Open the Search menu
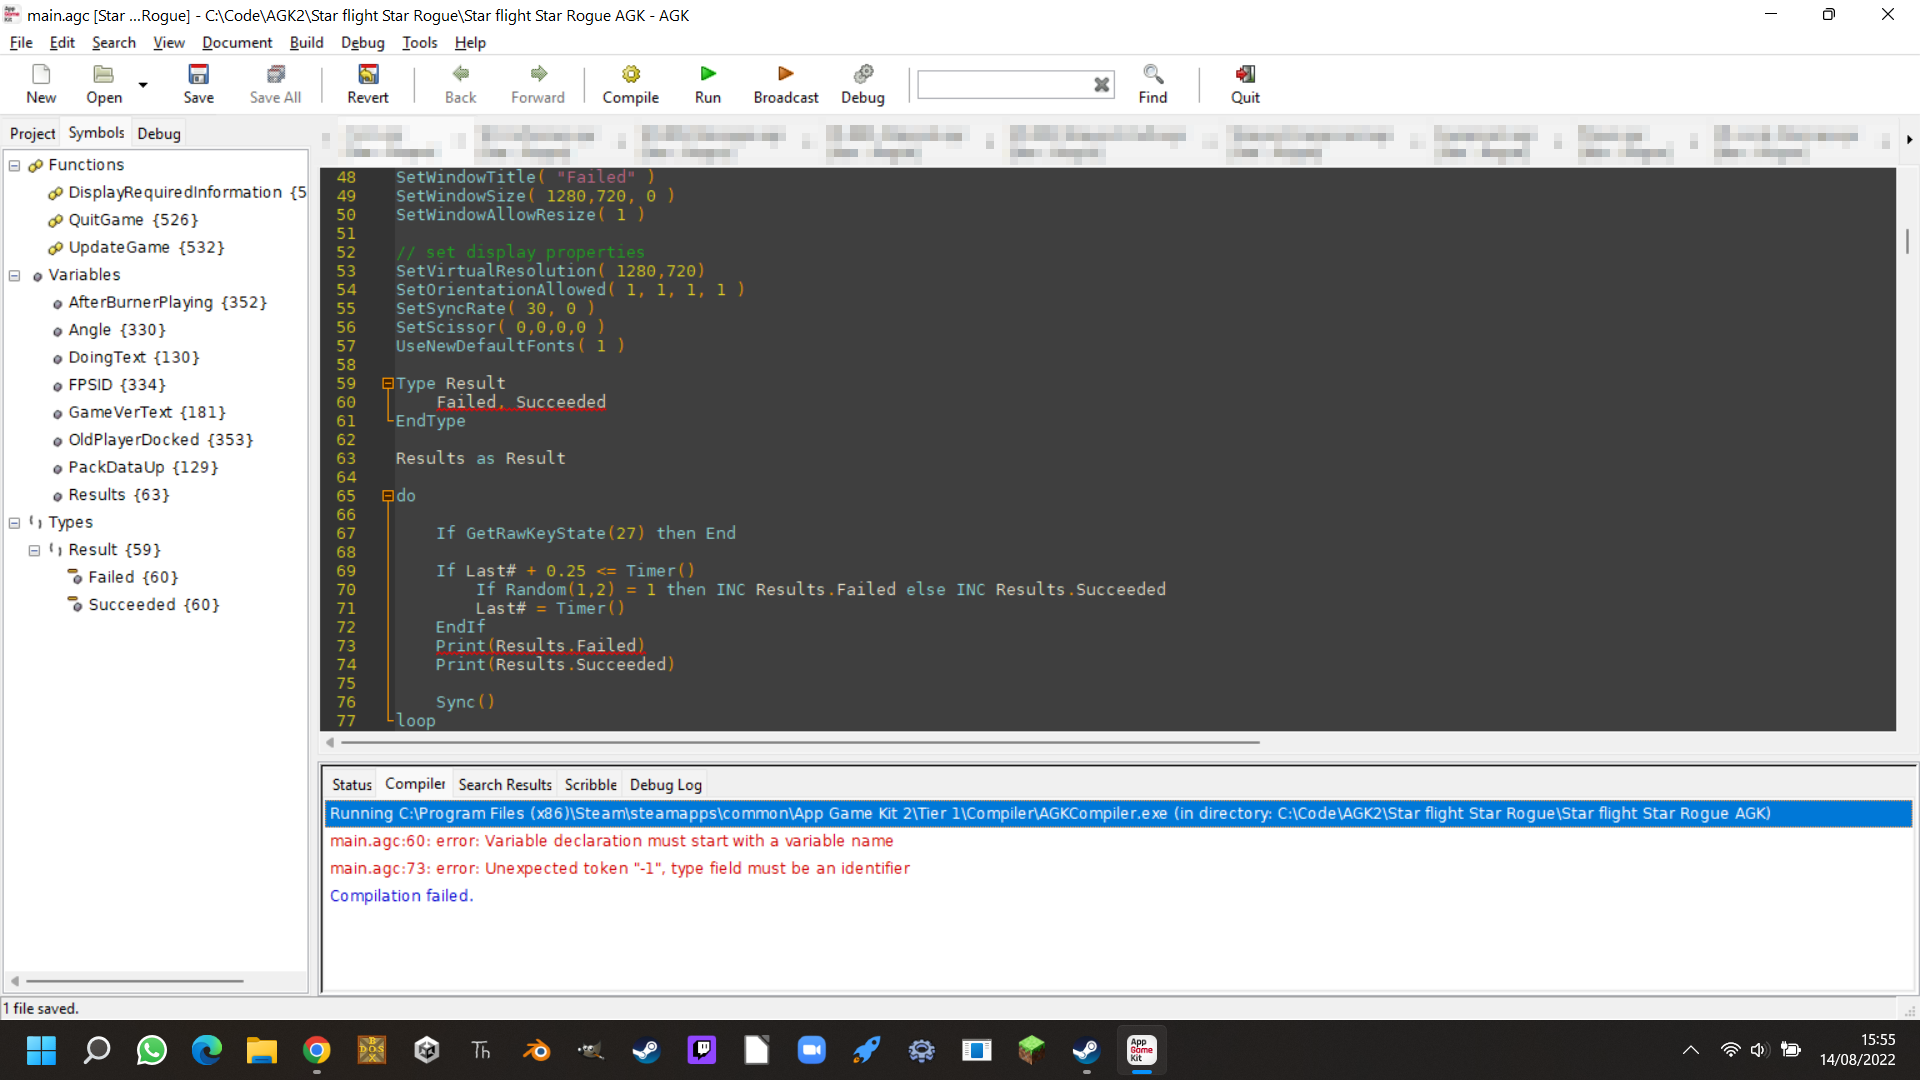The height and width of the screenshot is (1080, 1920). point(114,42)
